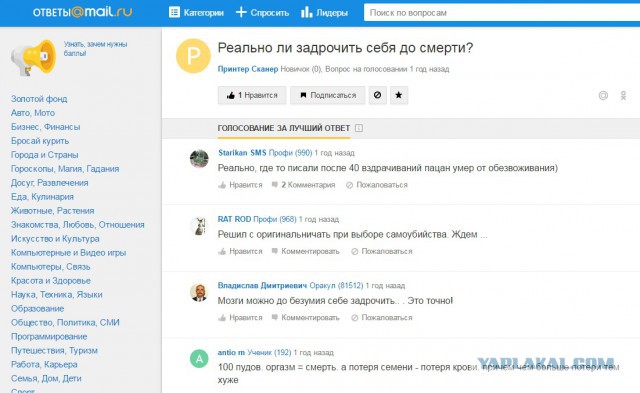
Task: Open Принтер Сканер user profile
Action: [248, 69]
